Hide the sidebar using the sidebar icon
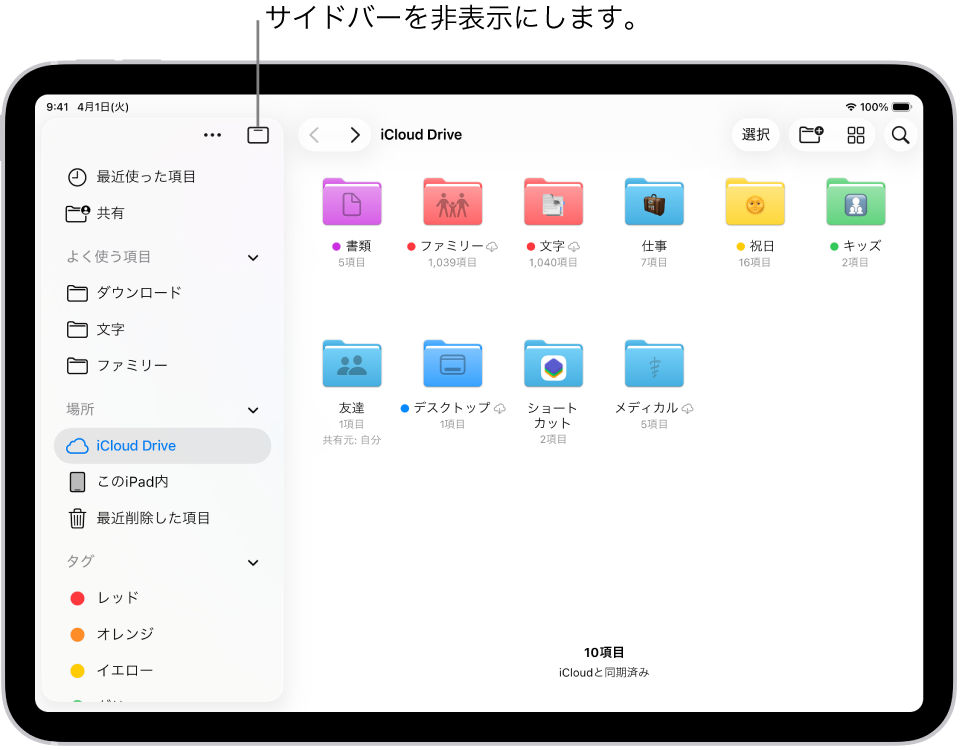The width and height of the screenshot is (960, 750). [257, 134]
